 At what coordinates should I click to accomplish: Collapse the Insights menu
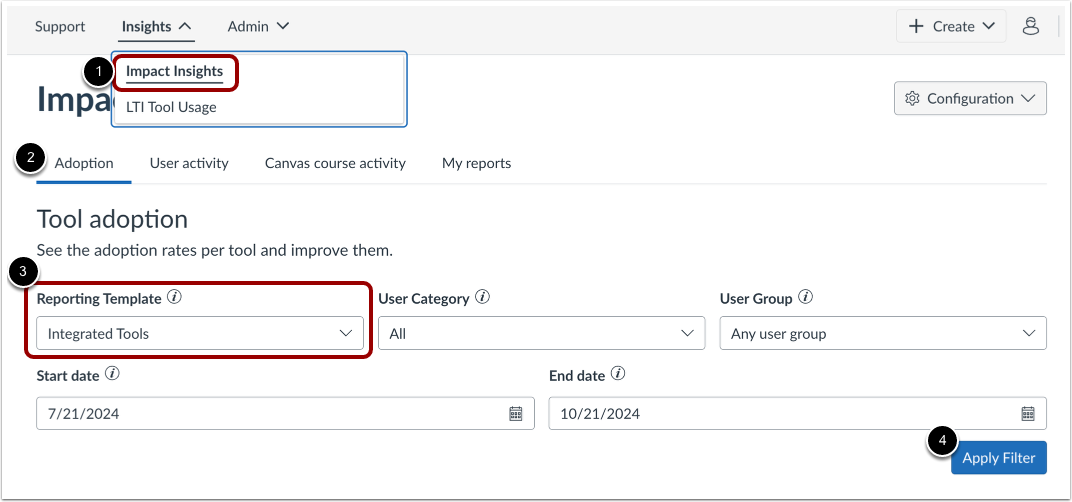(x=157, y=27)
